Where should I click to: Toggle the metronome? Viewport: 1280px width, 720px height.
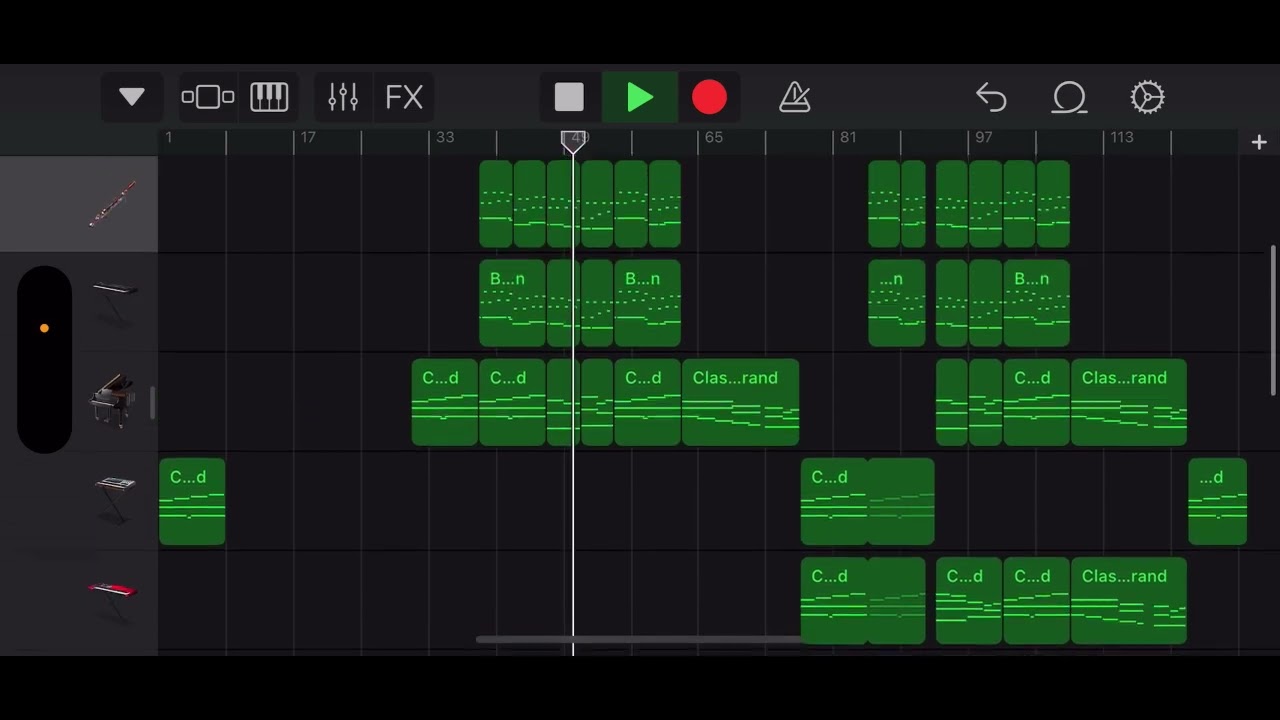[794, 97]
